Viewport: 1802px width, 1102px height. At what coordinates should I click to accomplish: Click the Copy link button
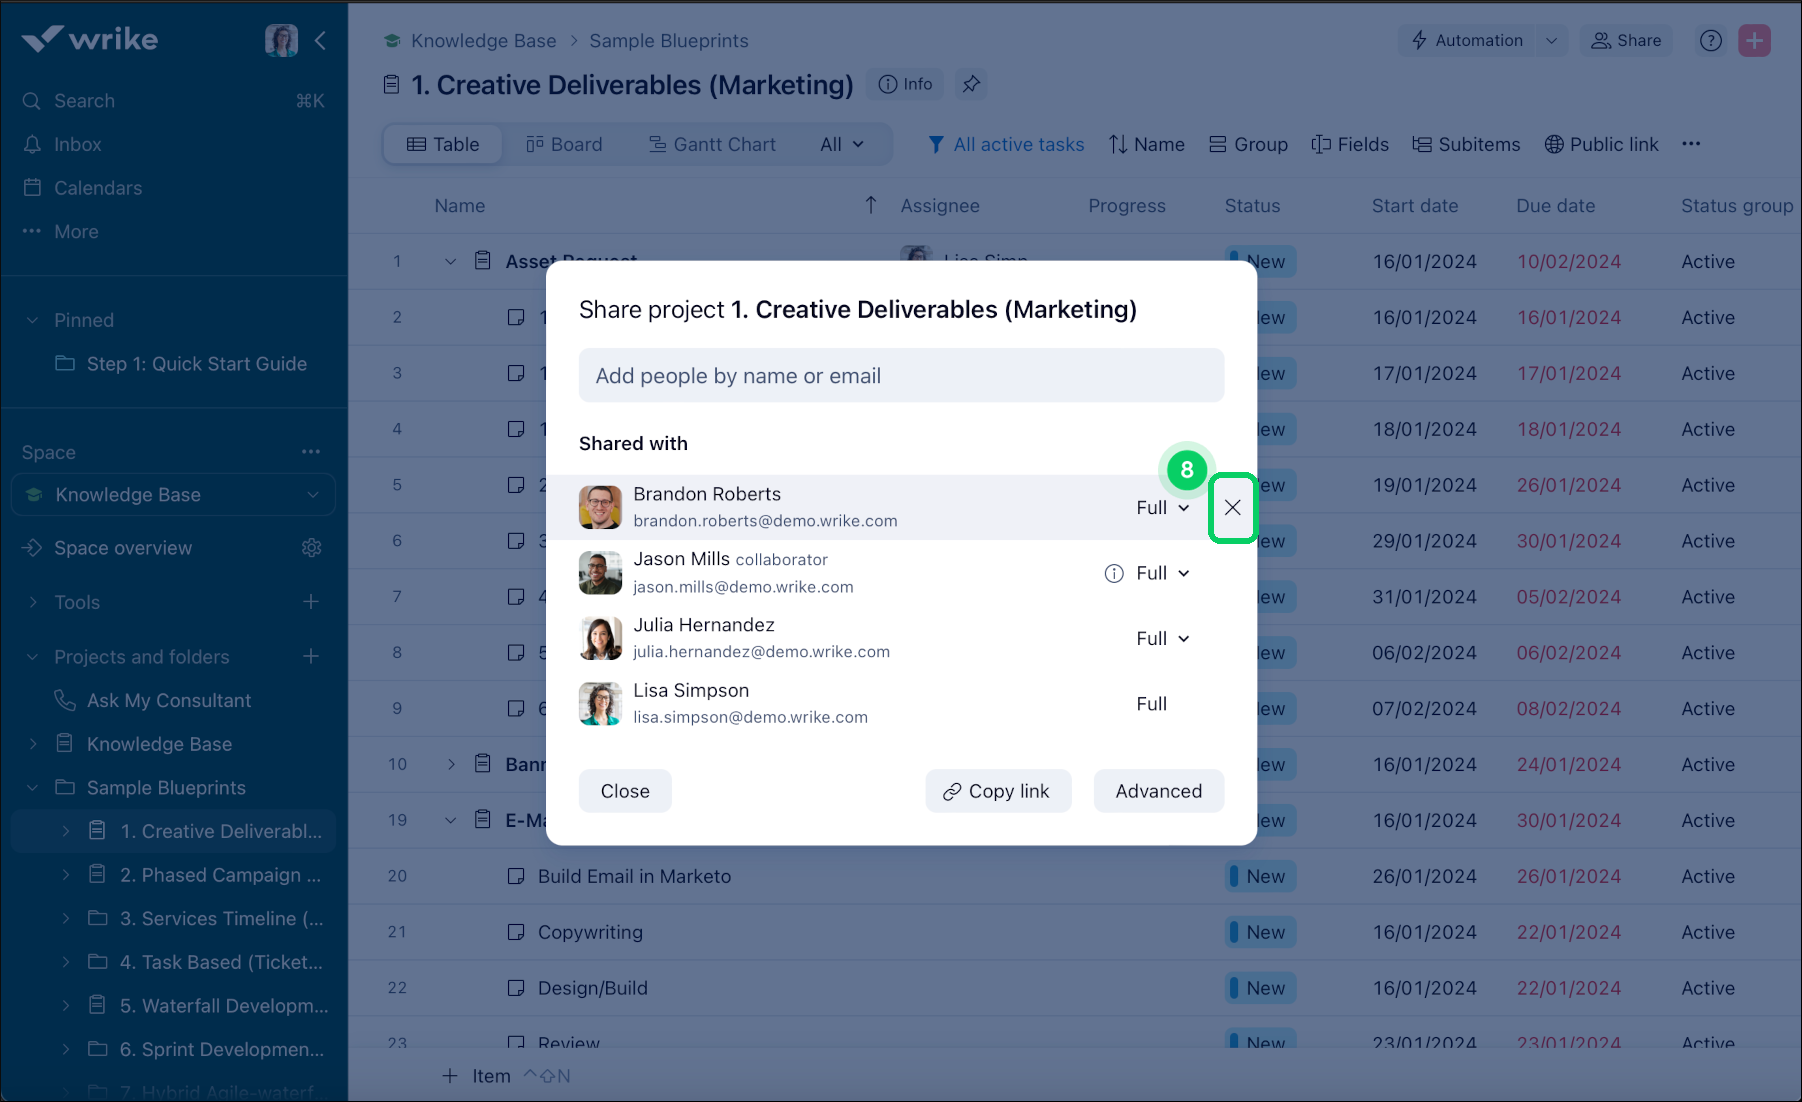pos(997,791)
